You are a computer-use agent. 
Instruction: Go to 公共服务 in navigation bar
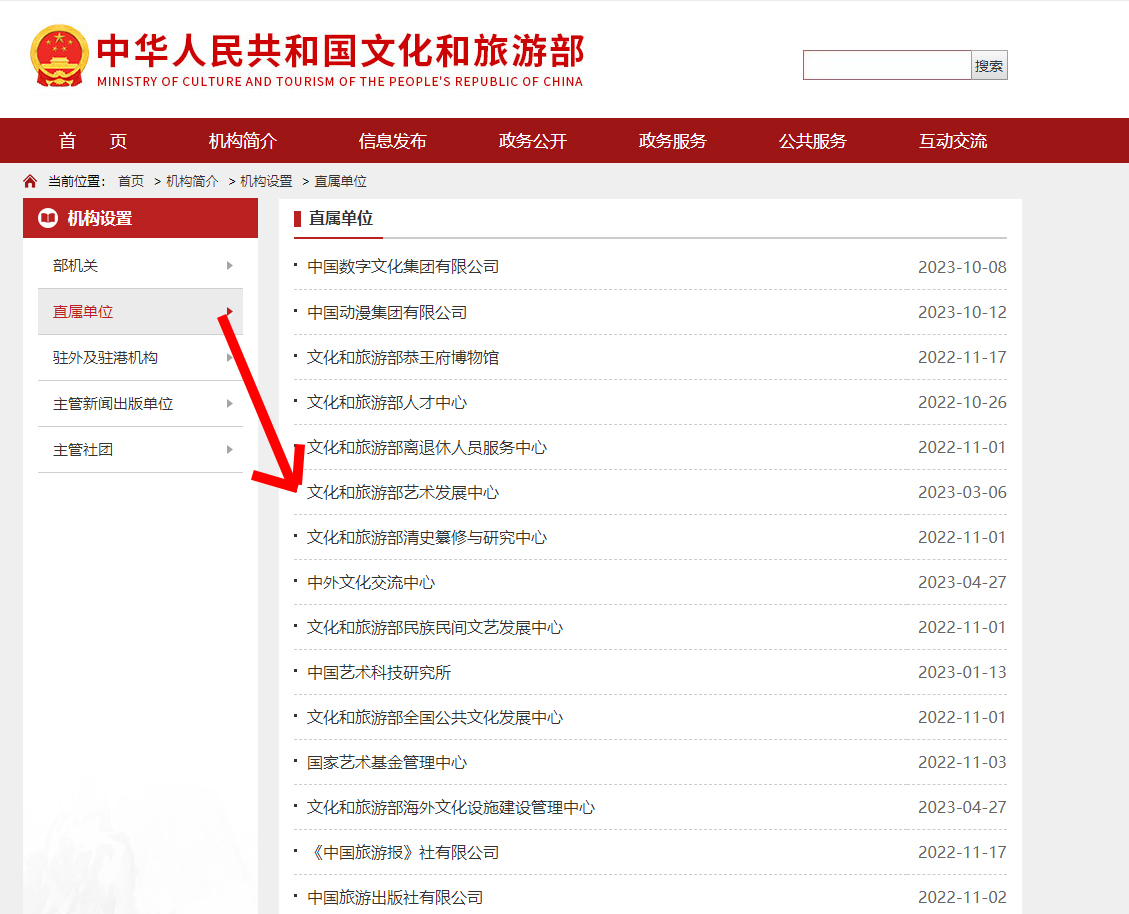(x=812, y=141)
